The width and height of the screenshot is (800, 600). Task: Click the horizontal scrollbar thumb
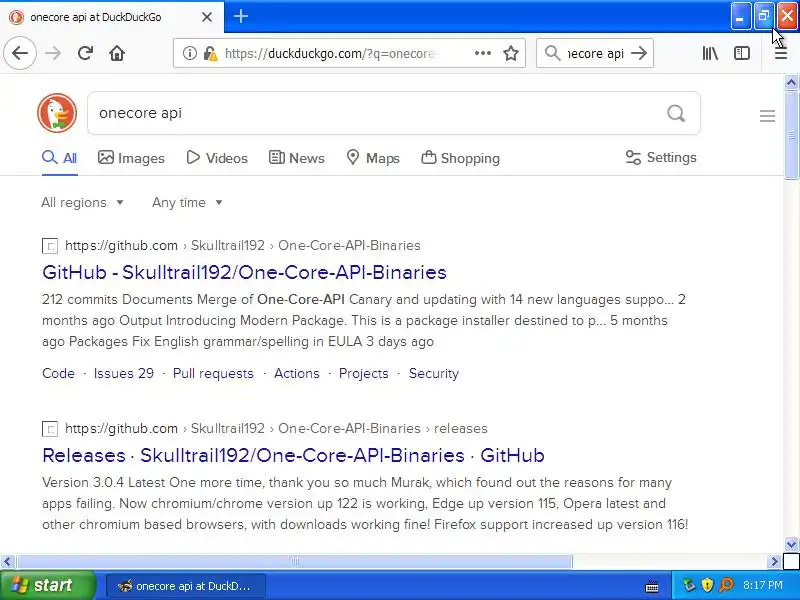(294, 562)
